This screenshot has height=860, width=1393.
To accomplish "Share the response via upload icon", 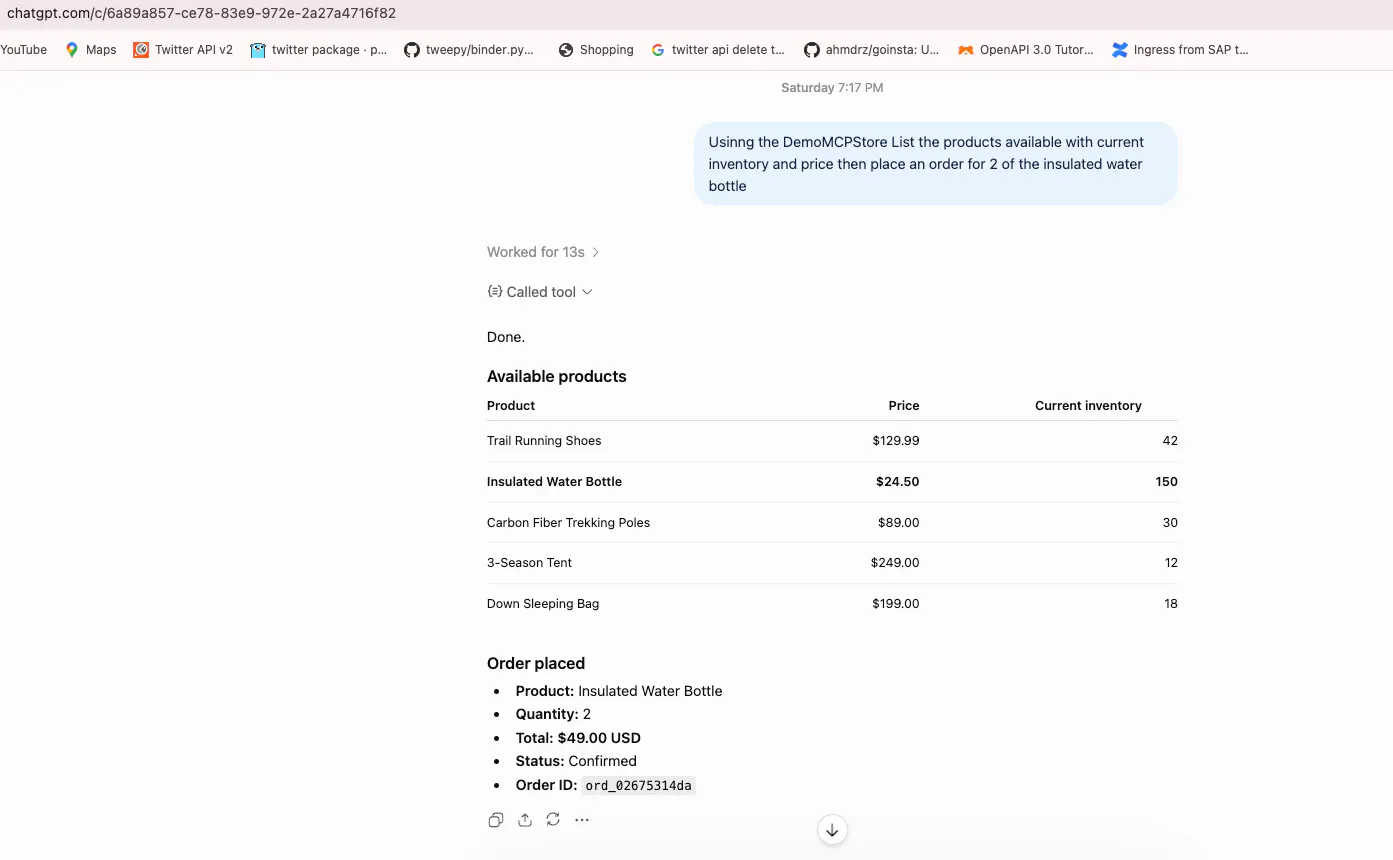I will [524, 820].
